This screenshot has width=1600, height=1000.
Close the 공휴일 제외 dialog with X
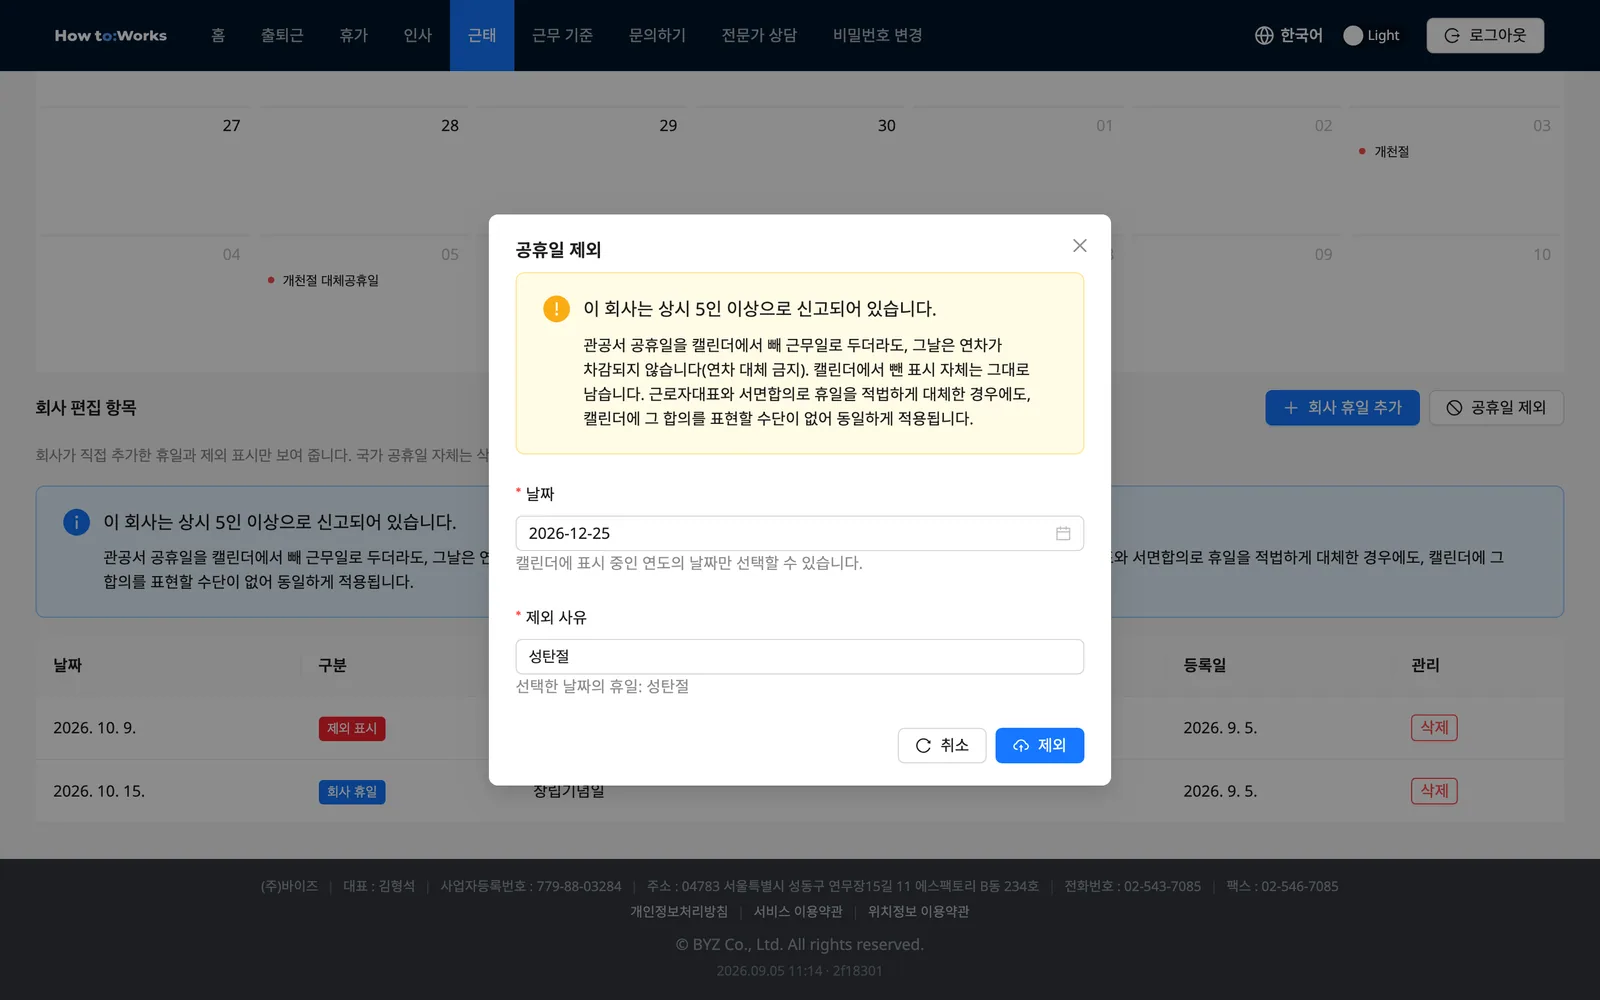pos(1079,246)
